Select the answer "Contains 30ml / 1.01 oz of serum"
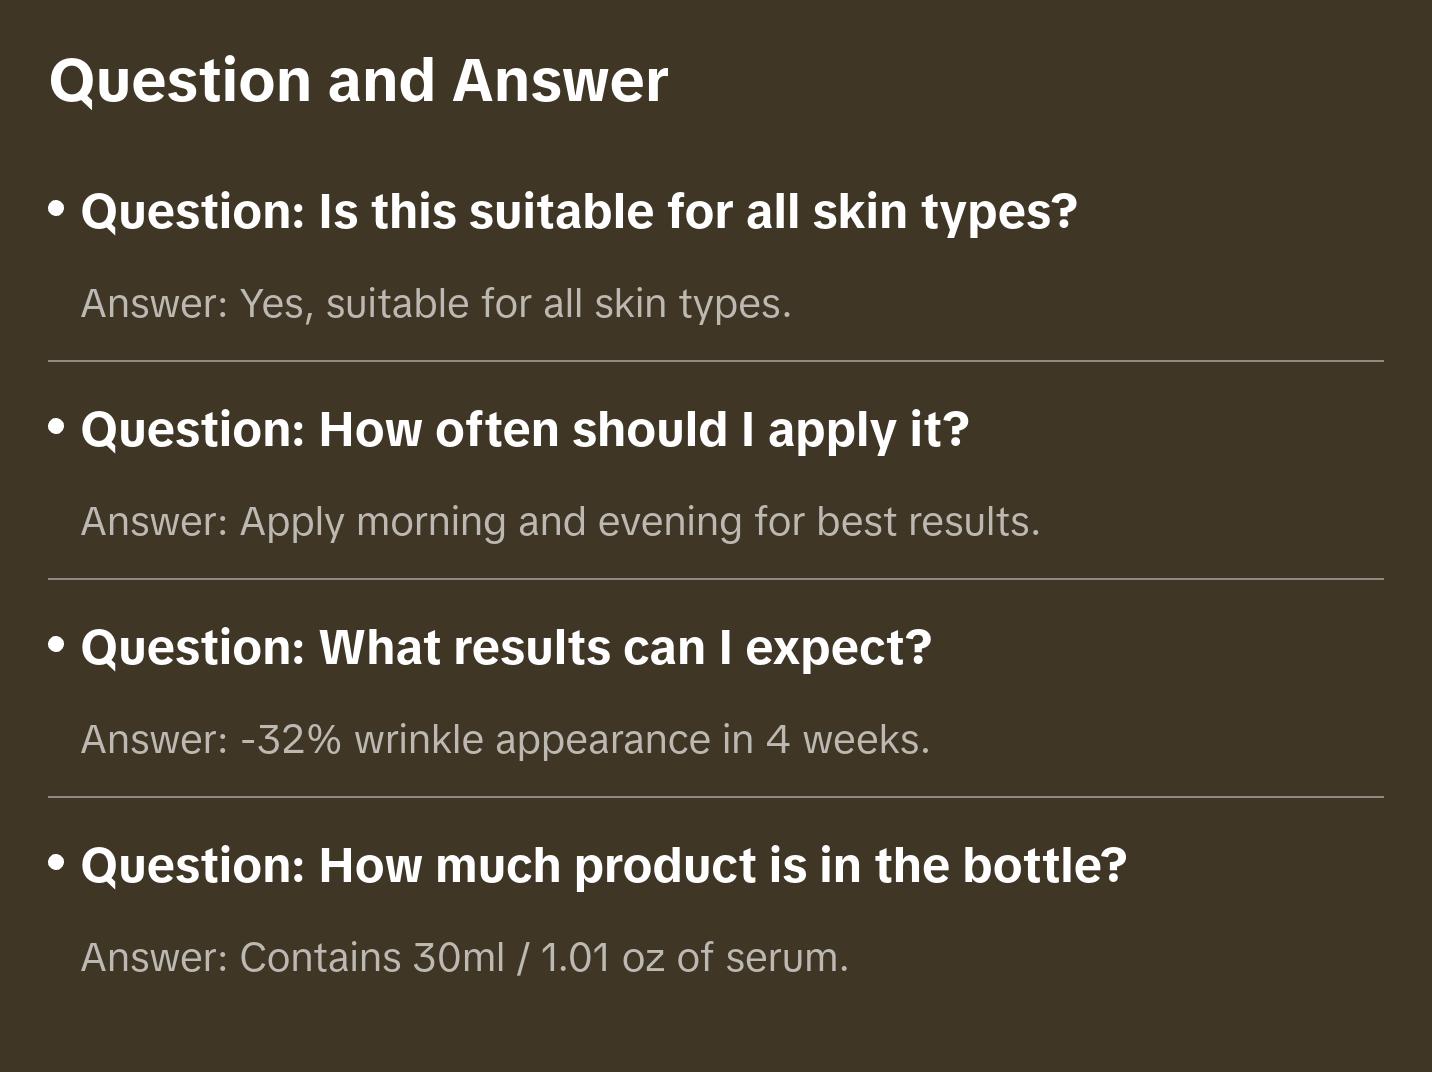This screenshot has width=1432, height=1072. click(x=464, y=958)
